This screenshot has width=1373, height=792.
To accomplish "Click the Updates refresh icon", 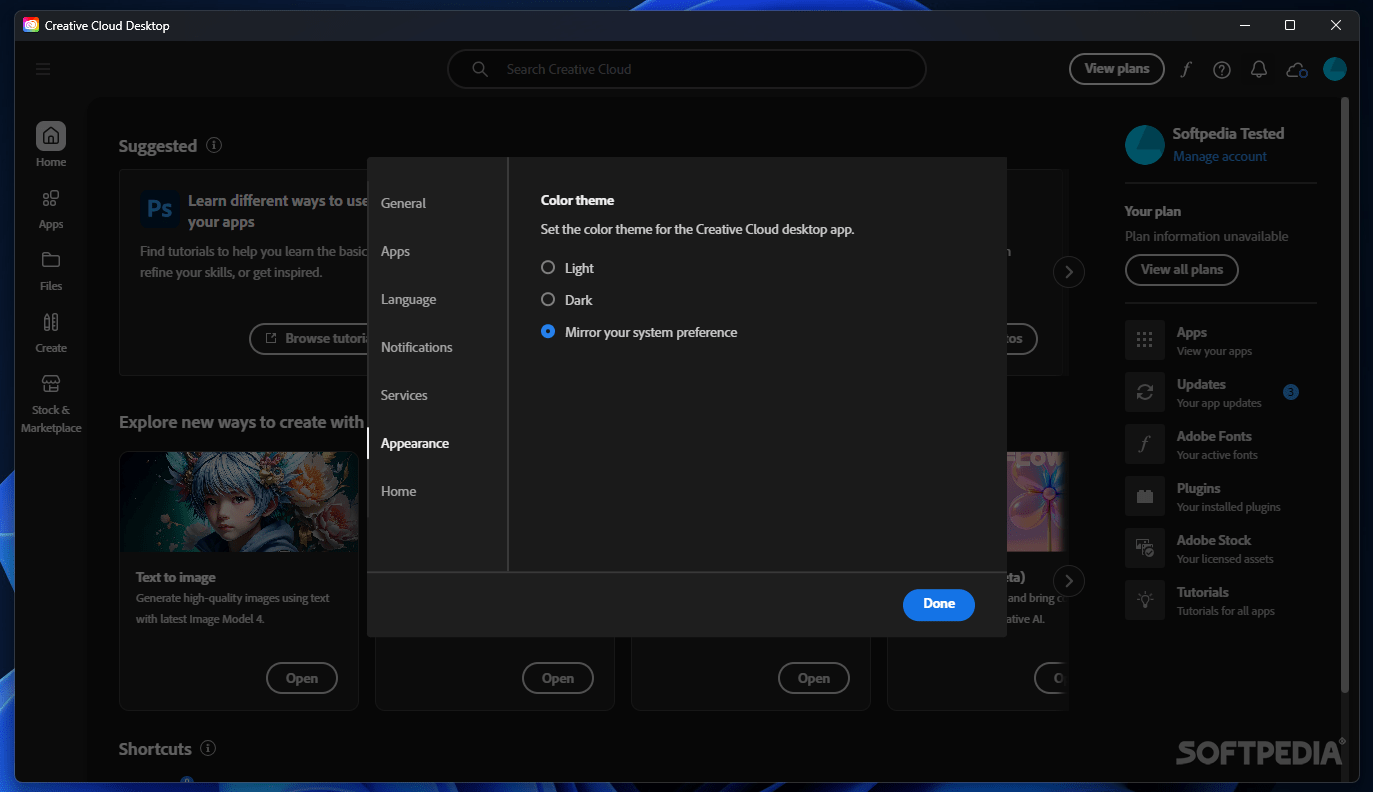I will click(x=1145, y=392).
